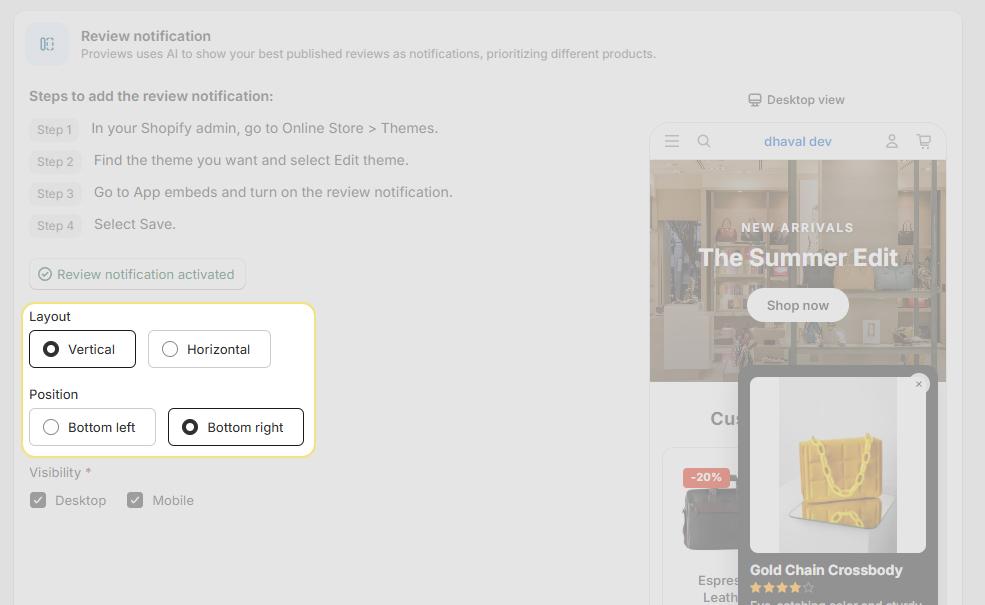Click the Step 1 label
Screen dimensions: 985x605
pyautogui.click(x=54, y=129)
